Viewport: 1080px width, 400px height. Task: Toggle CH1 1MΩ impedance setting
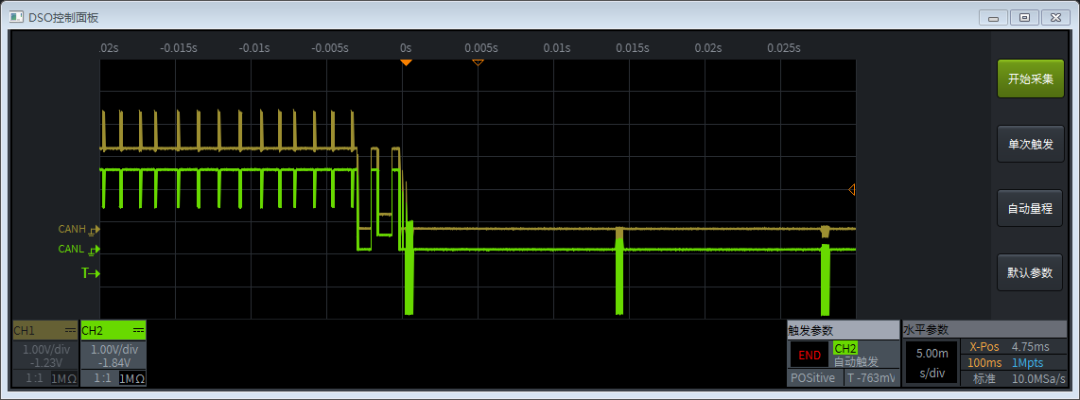63,378
